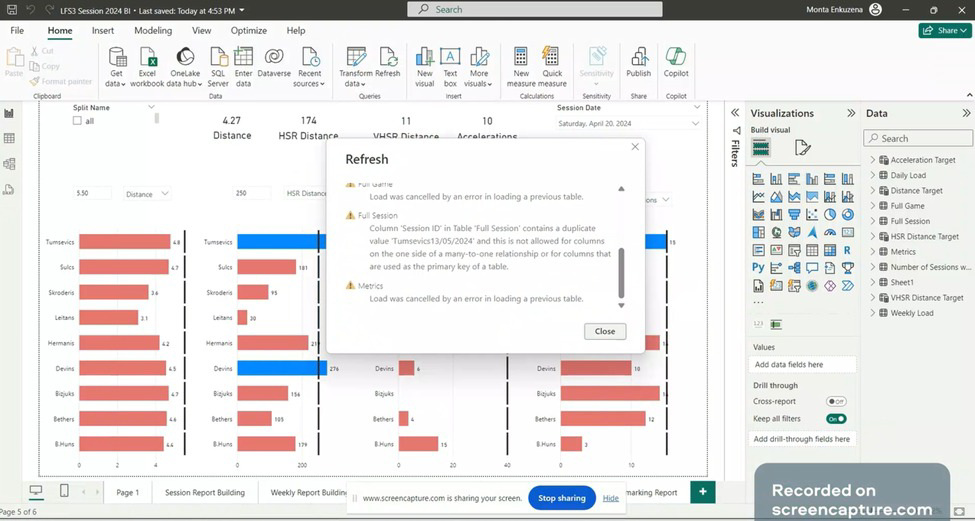
Task: Open the Page 1 tab
Action: tap(127, 492)
